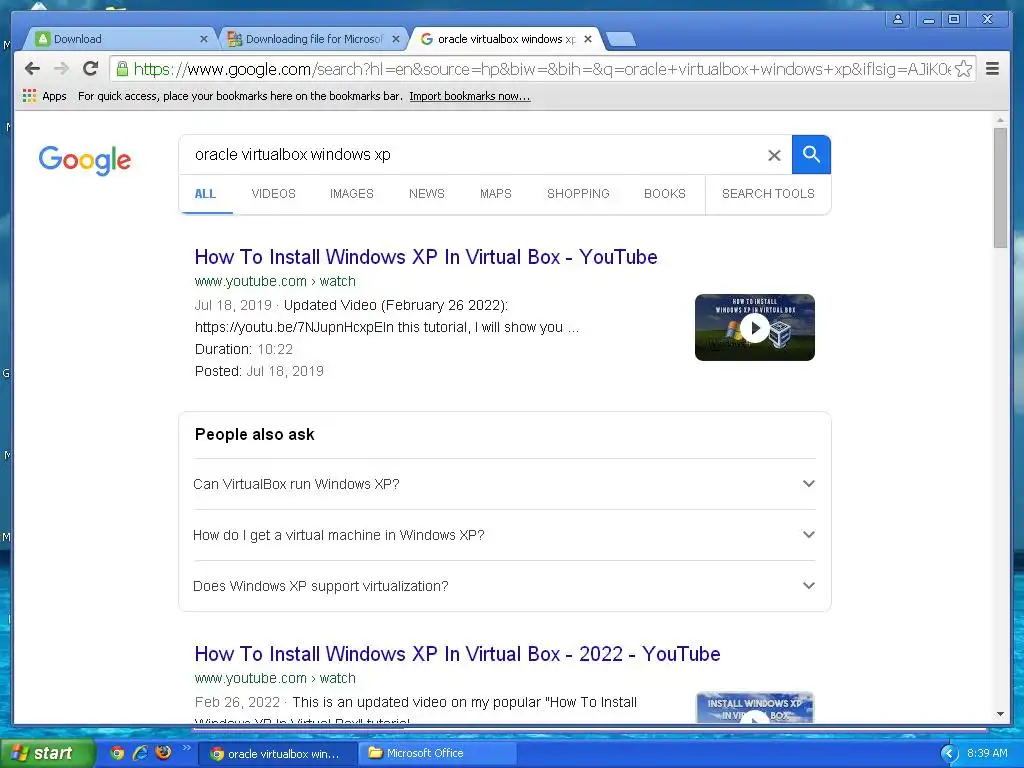
Task: Click the first result's www.youtube.com › watch URL
Action: click(275, 281)
